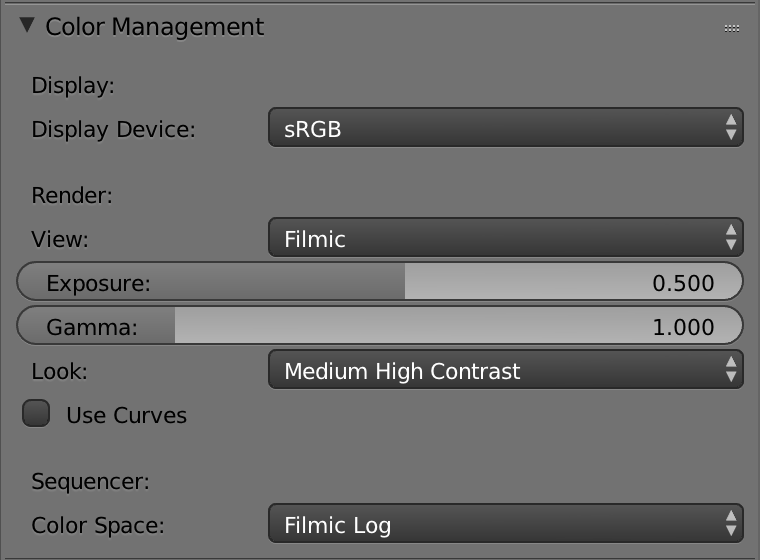Click the Gamma value 1.000
Screen dimensions: 760x560
pyautogui.click(x=683, y=327)
